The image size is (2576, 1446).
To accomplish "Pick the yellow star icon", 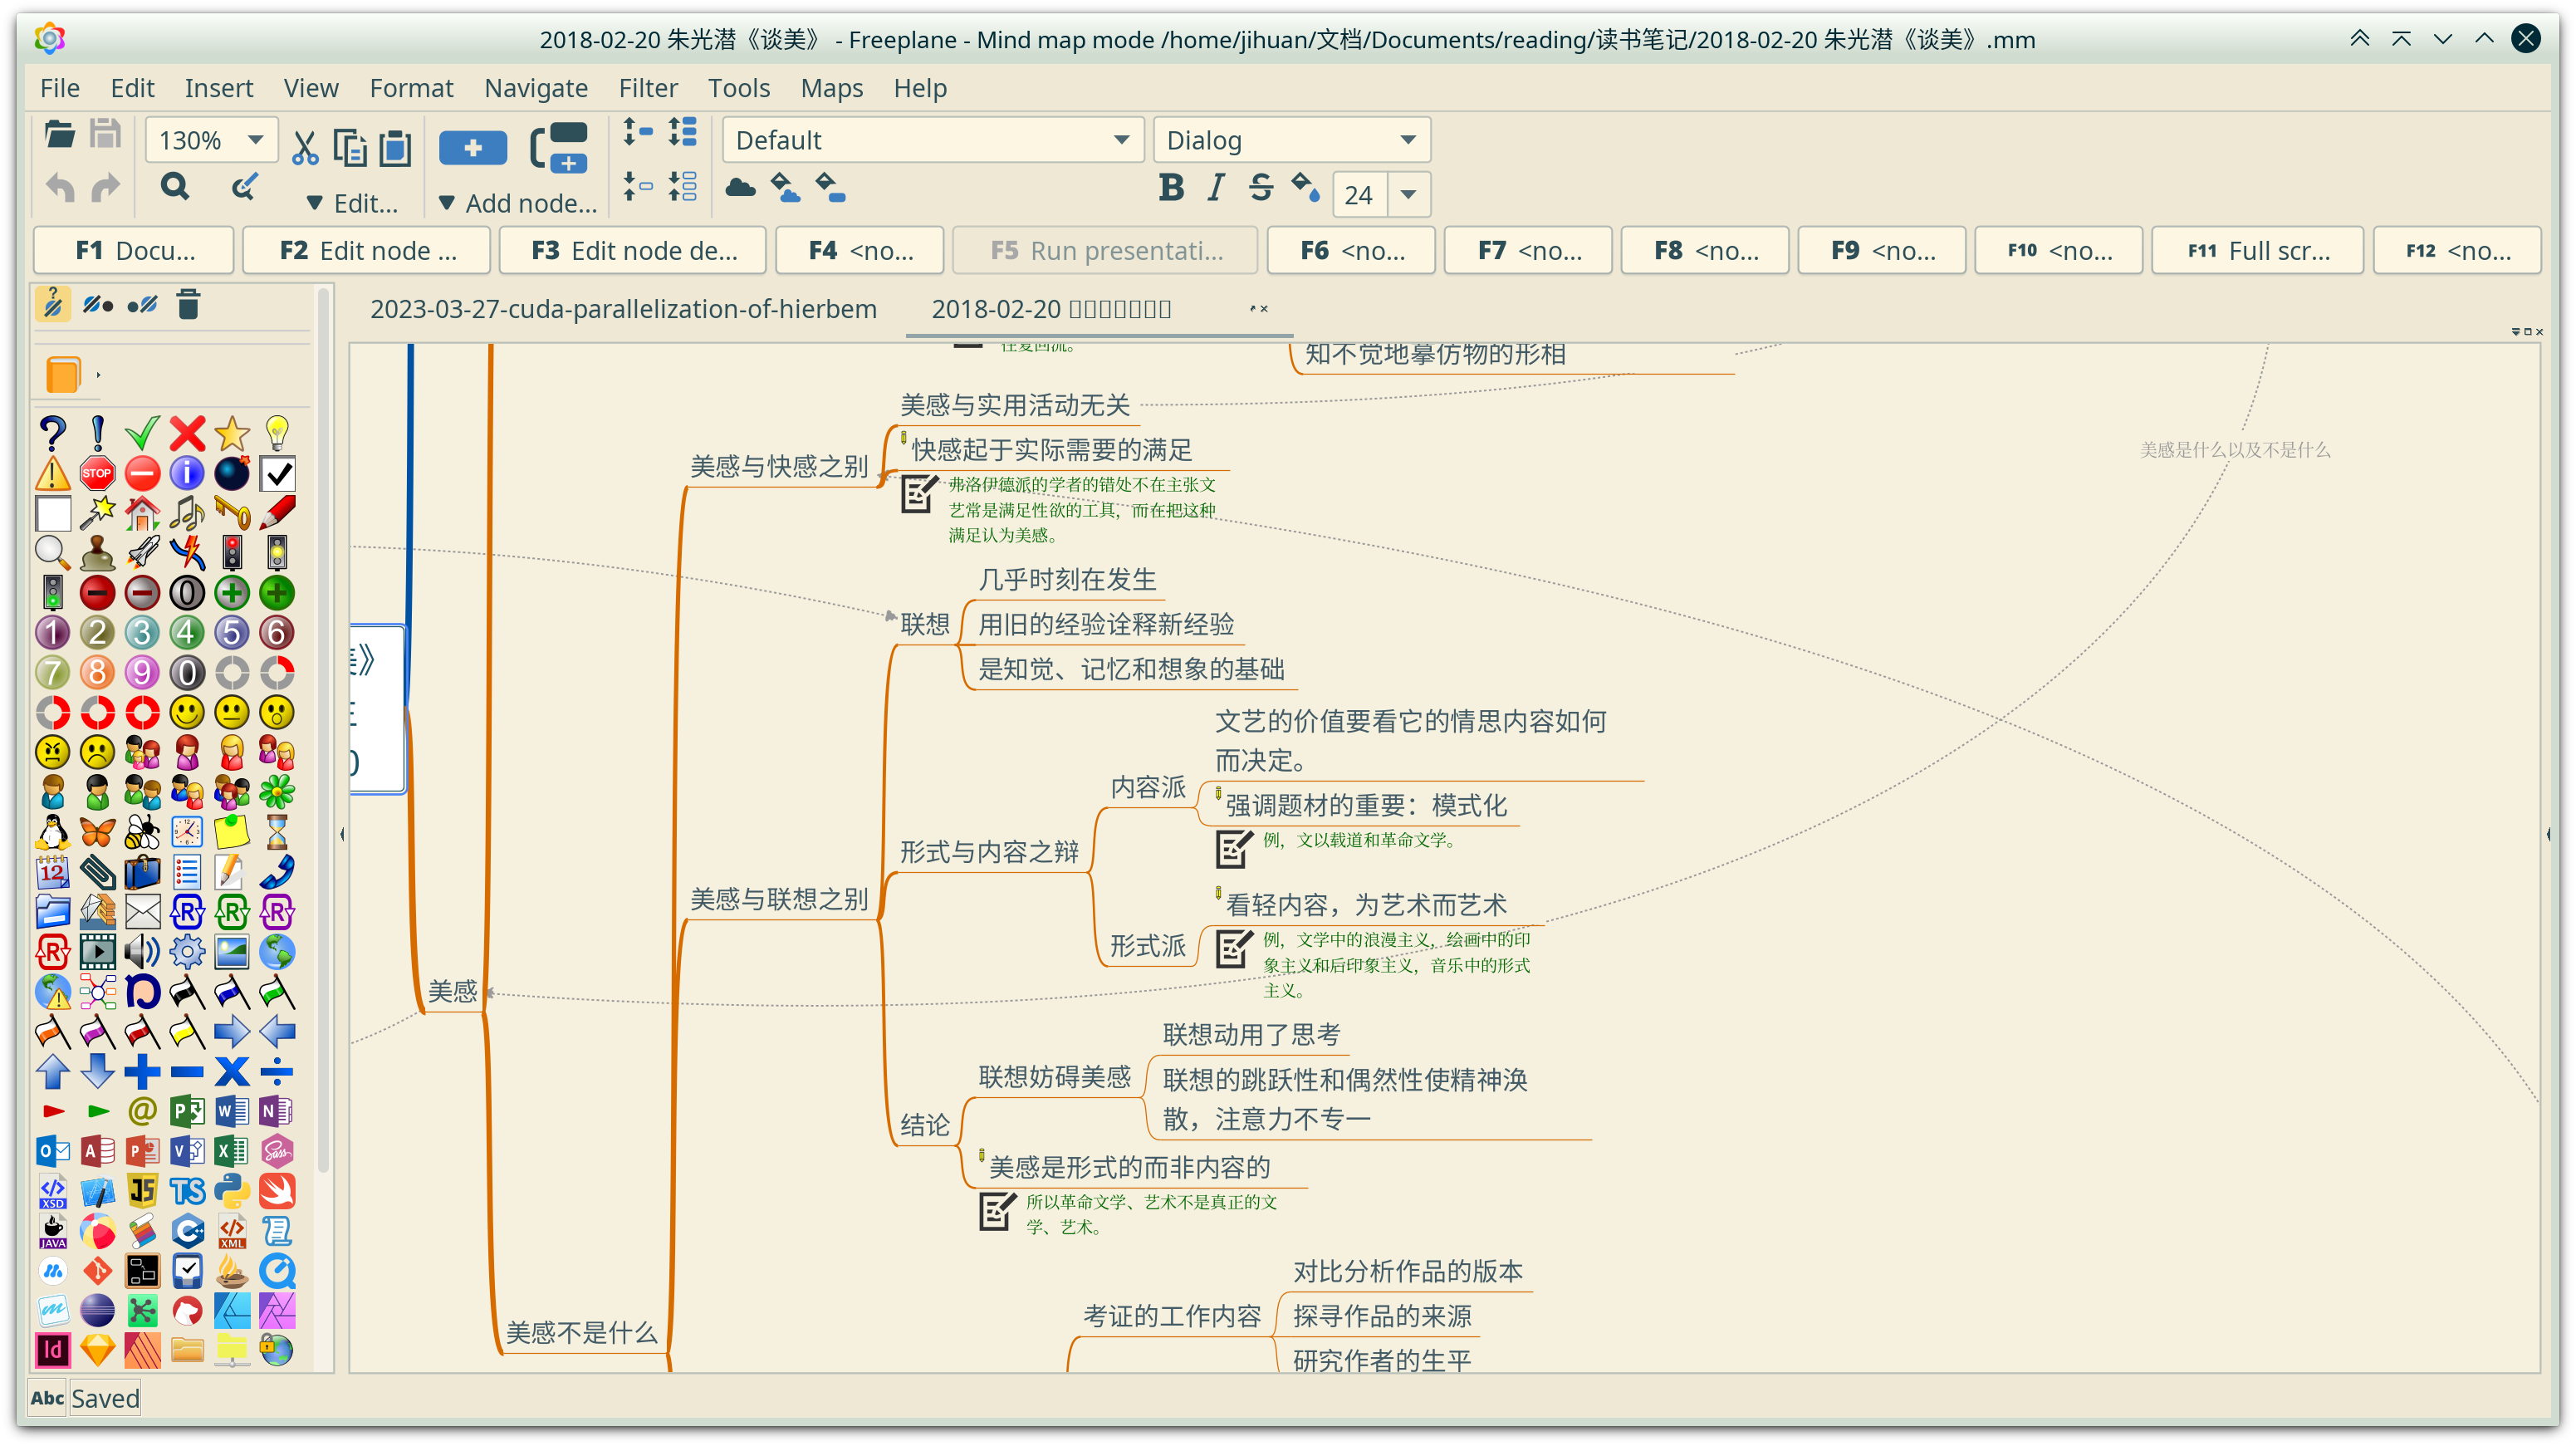I will pos(232,433).
